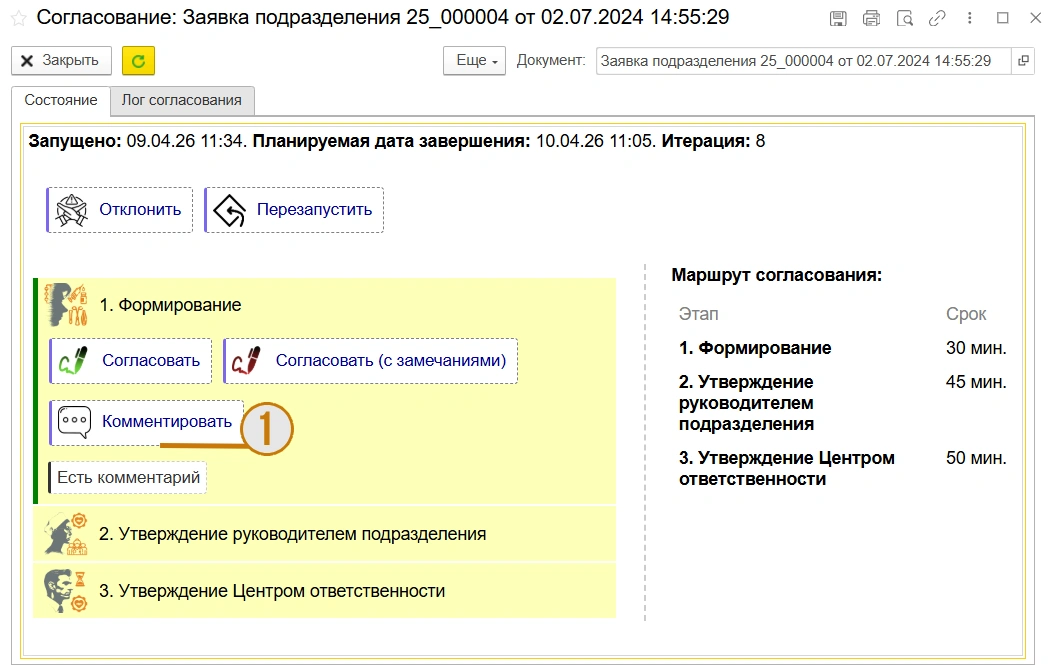The height and width of the screenshot is (666, 1050).
Task: Open print preview magnifier icon
Action: (x=905, y=19)
